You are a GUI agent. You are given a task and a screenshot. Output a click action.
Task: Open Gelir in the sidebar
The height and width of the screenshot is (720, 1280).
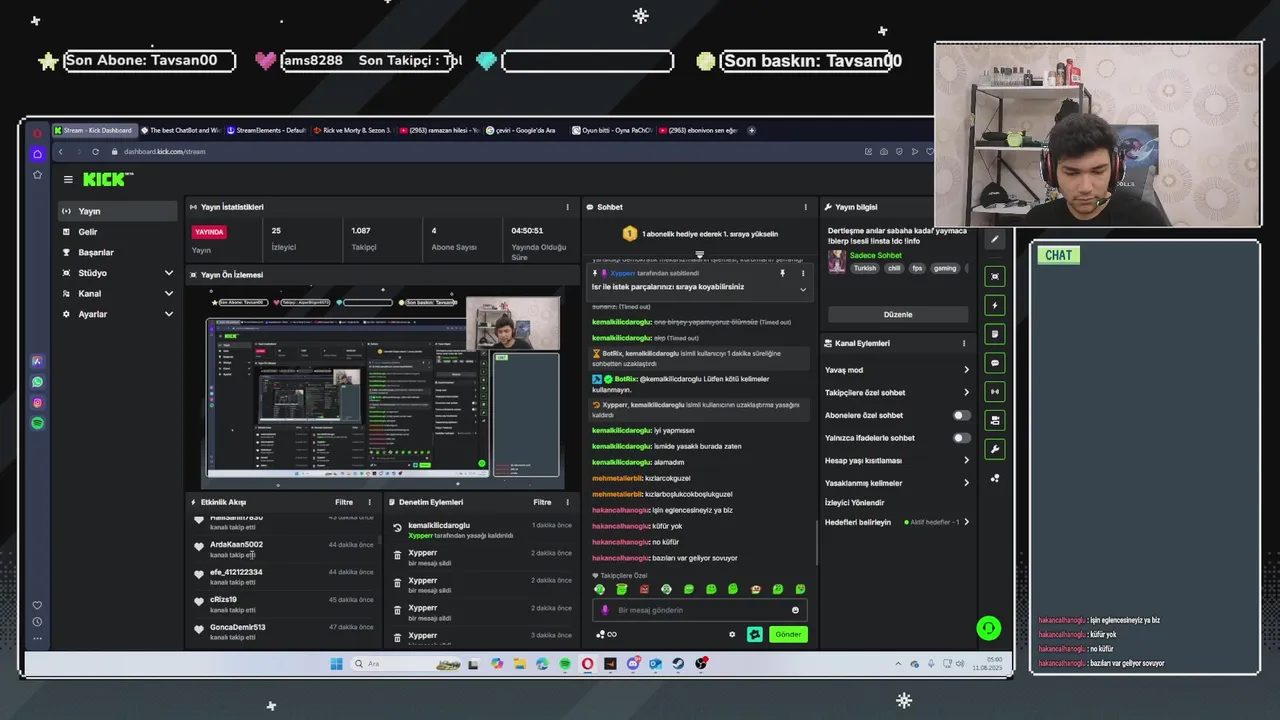point(117,232)
